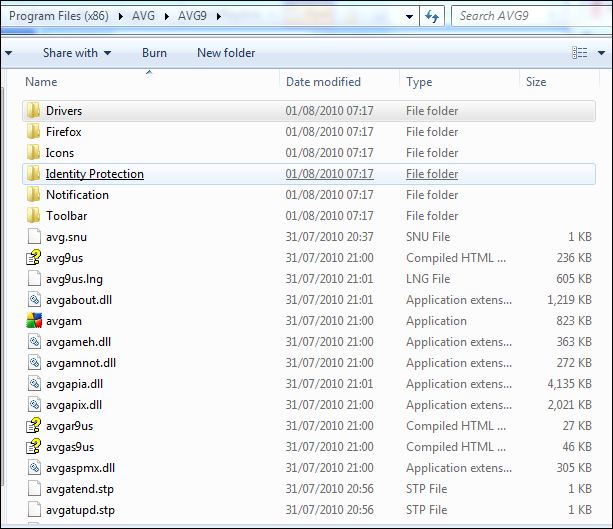Open the dropdown arrow left of Share with
Screen dimensions: 613x529
click(x=8, y=53)
